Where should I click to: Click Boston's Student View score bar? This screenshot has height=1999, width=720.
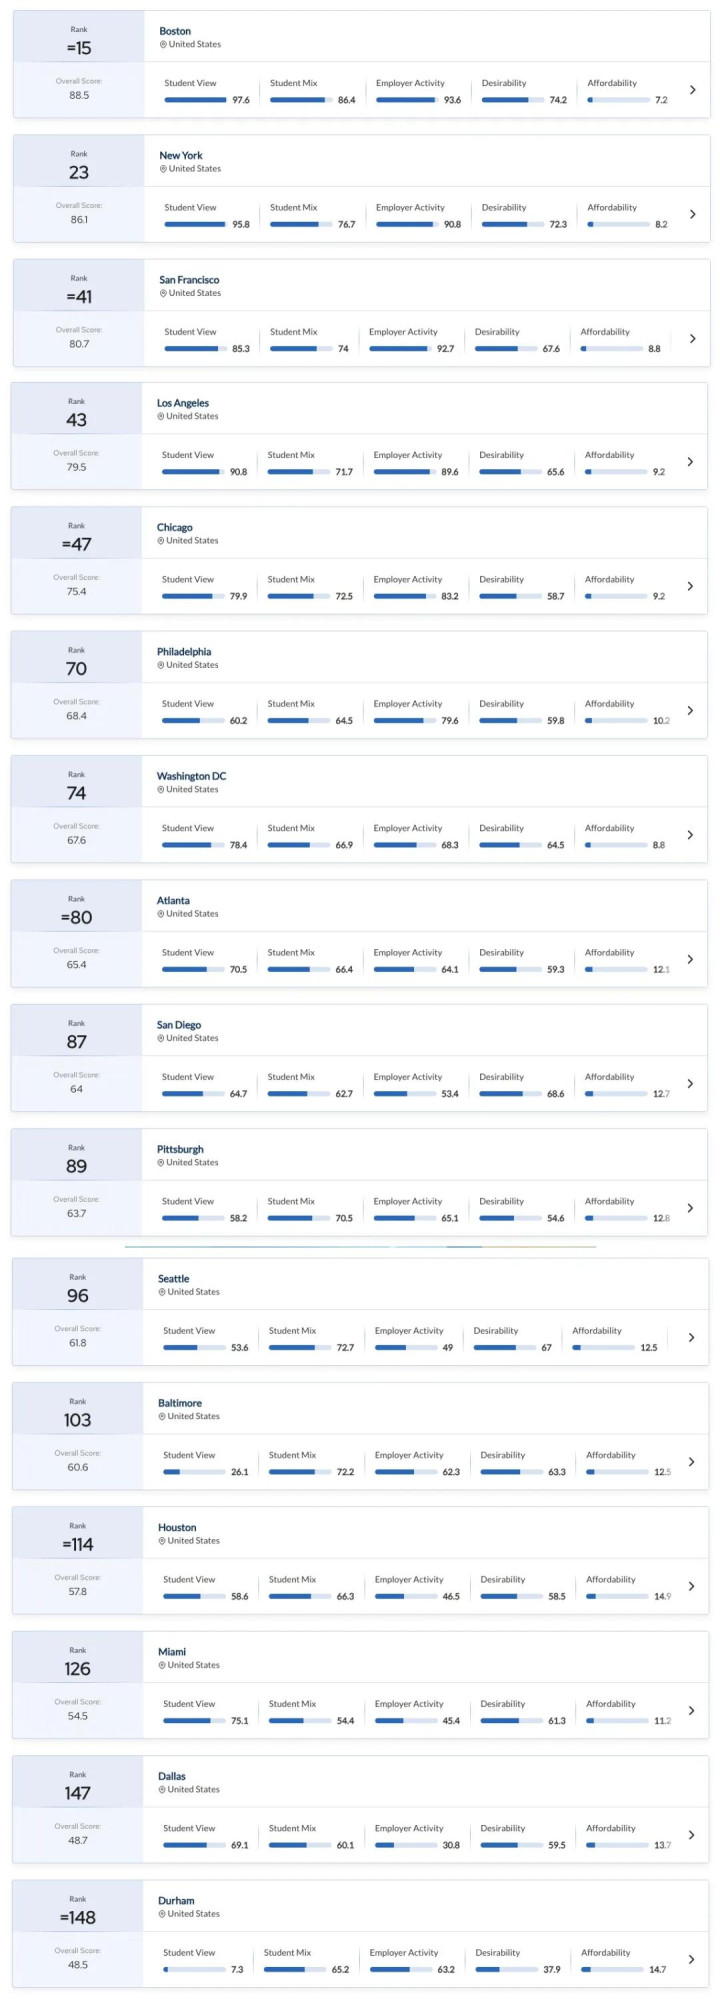pyautogui.click(x=195, y=100)
